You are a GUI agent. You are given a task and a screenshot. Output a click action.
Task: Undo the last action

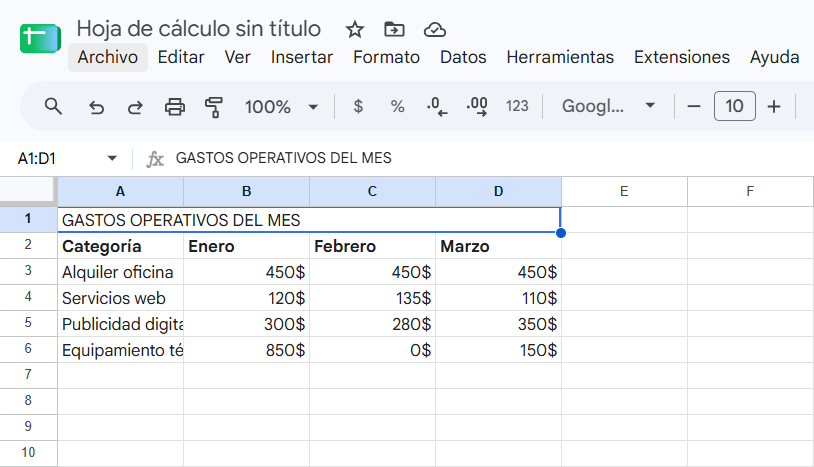pyautogui.click(x=96, y=107)
